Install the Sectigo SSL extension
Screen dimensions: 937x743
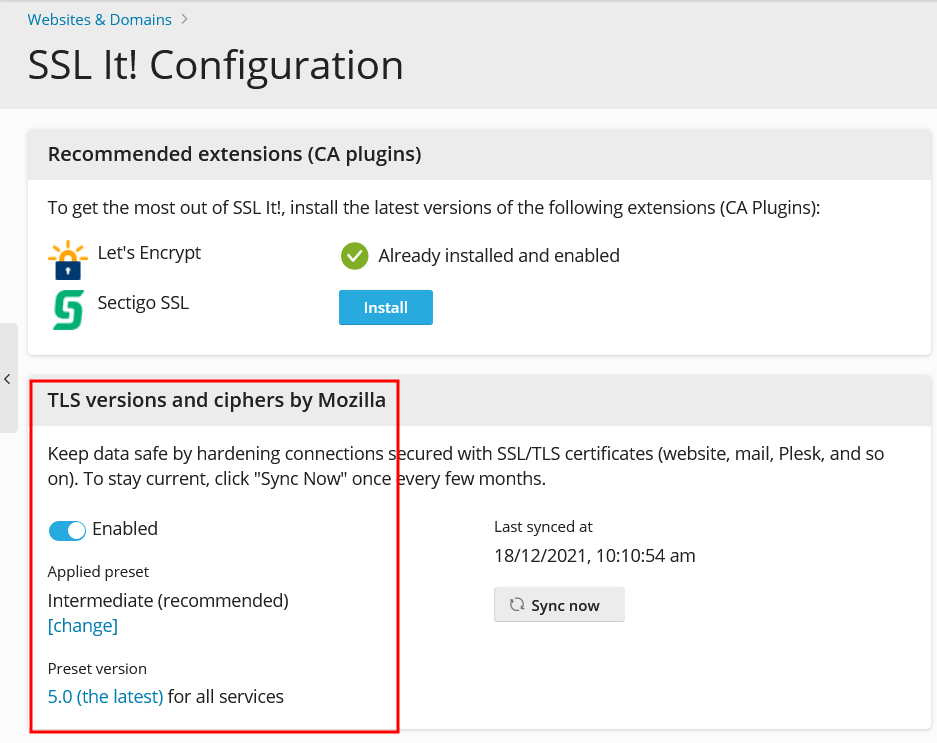pyautogui.click(x=385, y=308)
